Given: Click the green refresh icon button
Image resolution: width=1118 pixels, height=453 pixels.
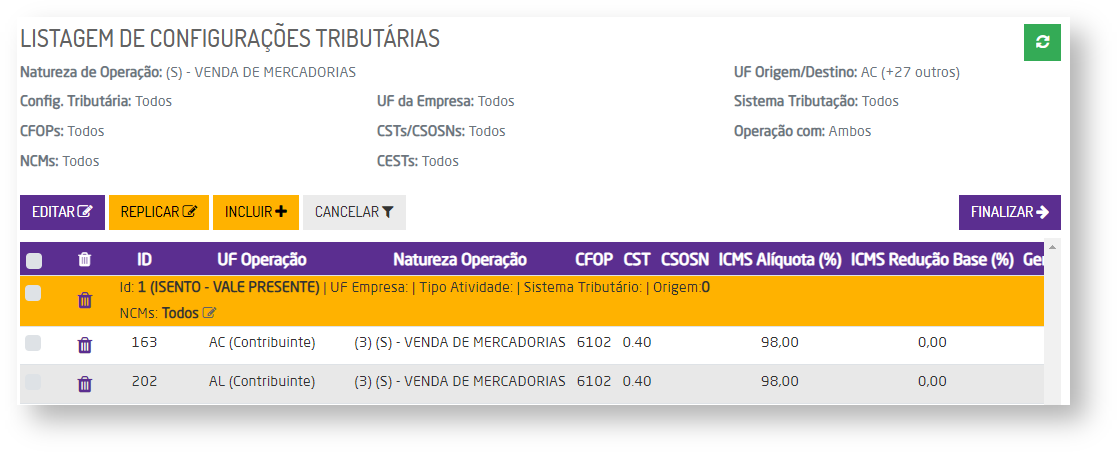Looking at the screenshot, I should (x=1042, y=42).
